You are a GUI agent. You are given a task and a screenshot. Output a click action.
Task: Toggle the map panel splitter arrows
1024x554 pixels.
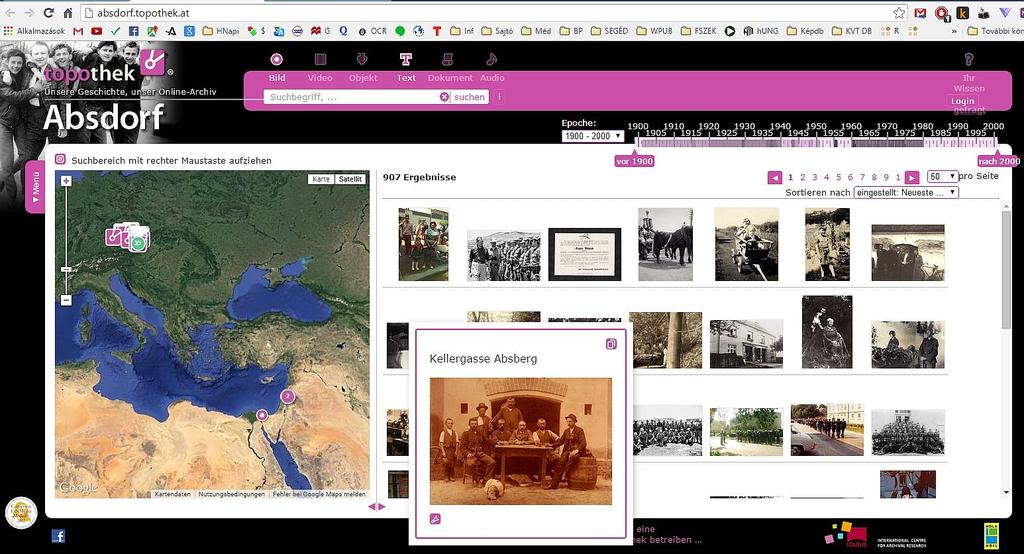(377, 506)
